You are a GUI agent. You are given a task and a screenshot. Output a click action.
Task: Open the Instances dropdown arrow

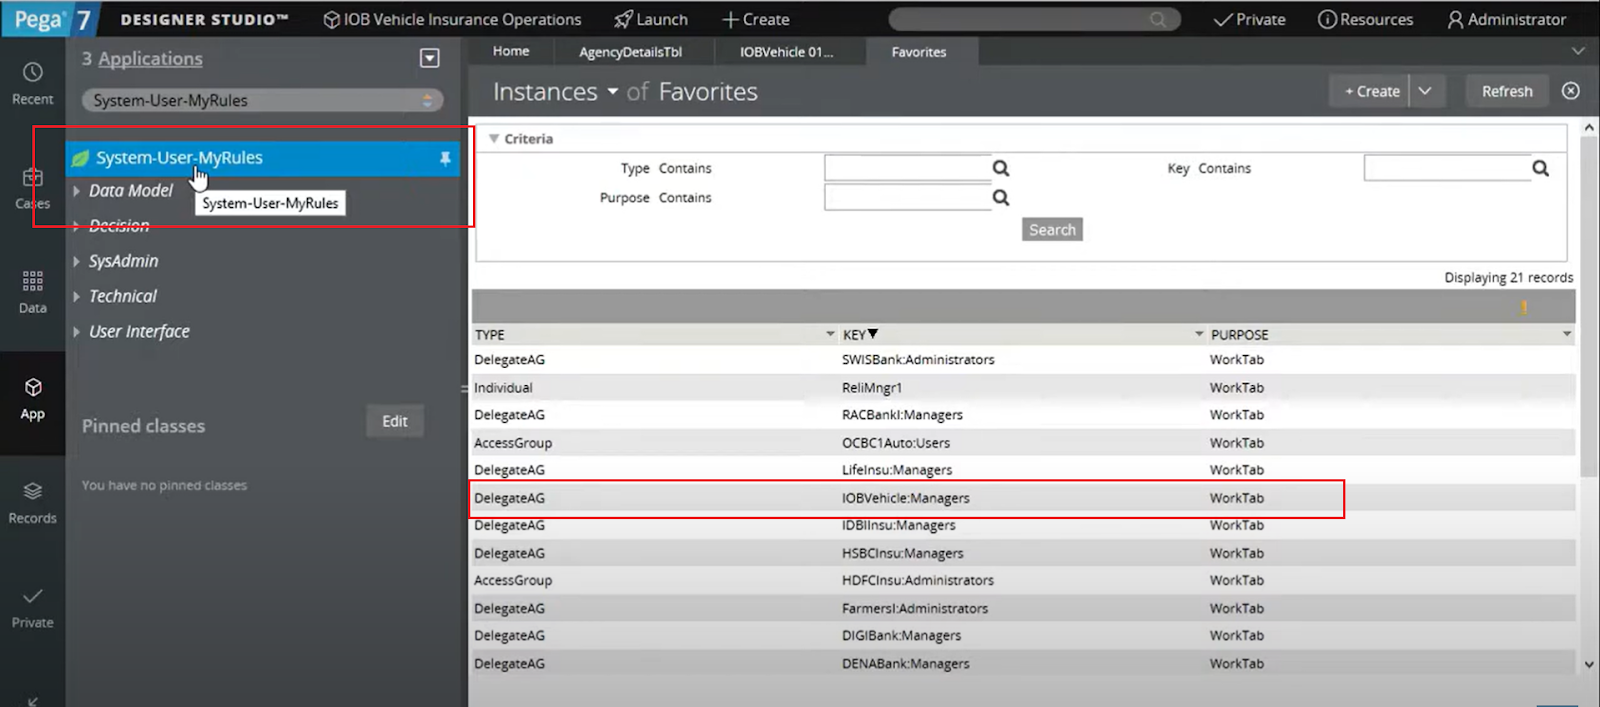click(x=612, y=92)
